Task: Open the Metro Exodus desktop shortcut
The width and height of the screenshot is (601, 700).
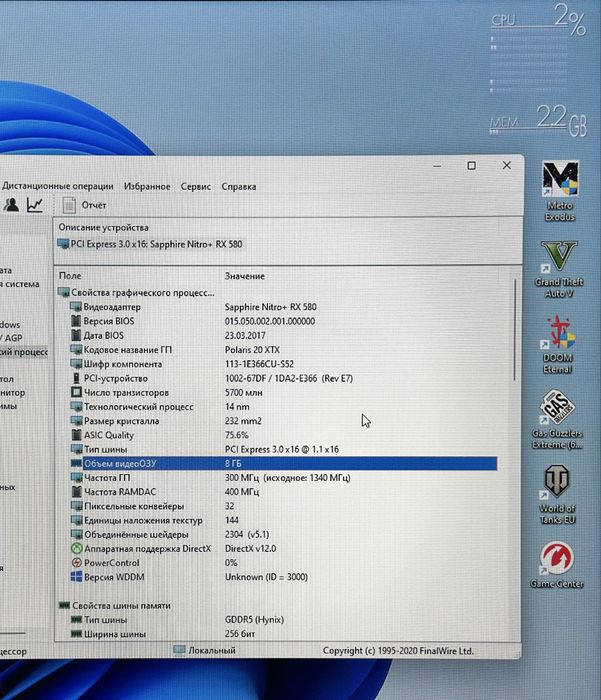Action: click(x=560, y=192)
